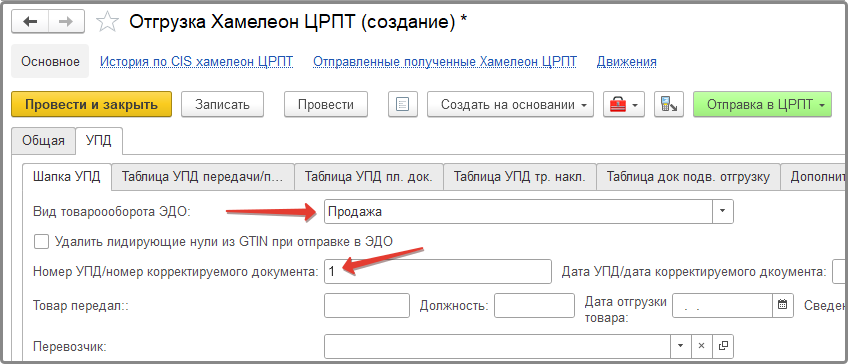
Task: Open Таблица УПД пл. док. tab
Action: [x=369, y=177]
